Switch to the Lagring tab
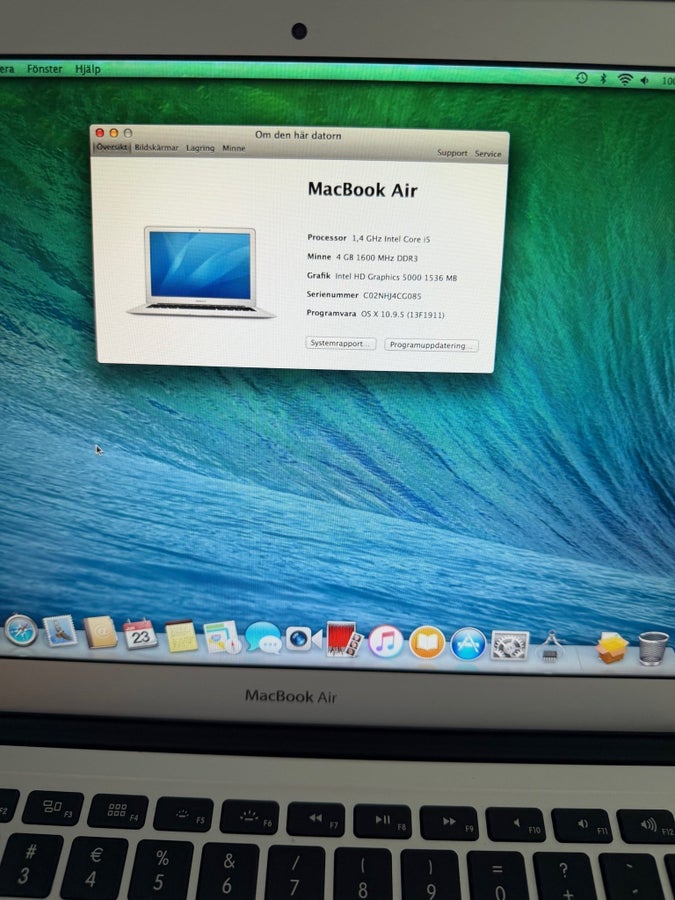The image size is (675, 900). coord(200,148)
